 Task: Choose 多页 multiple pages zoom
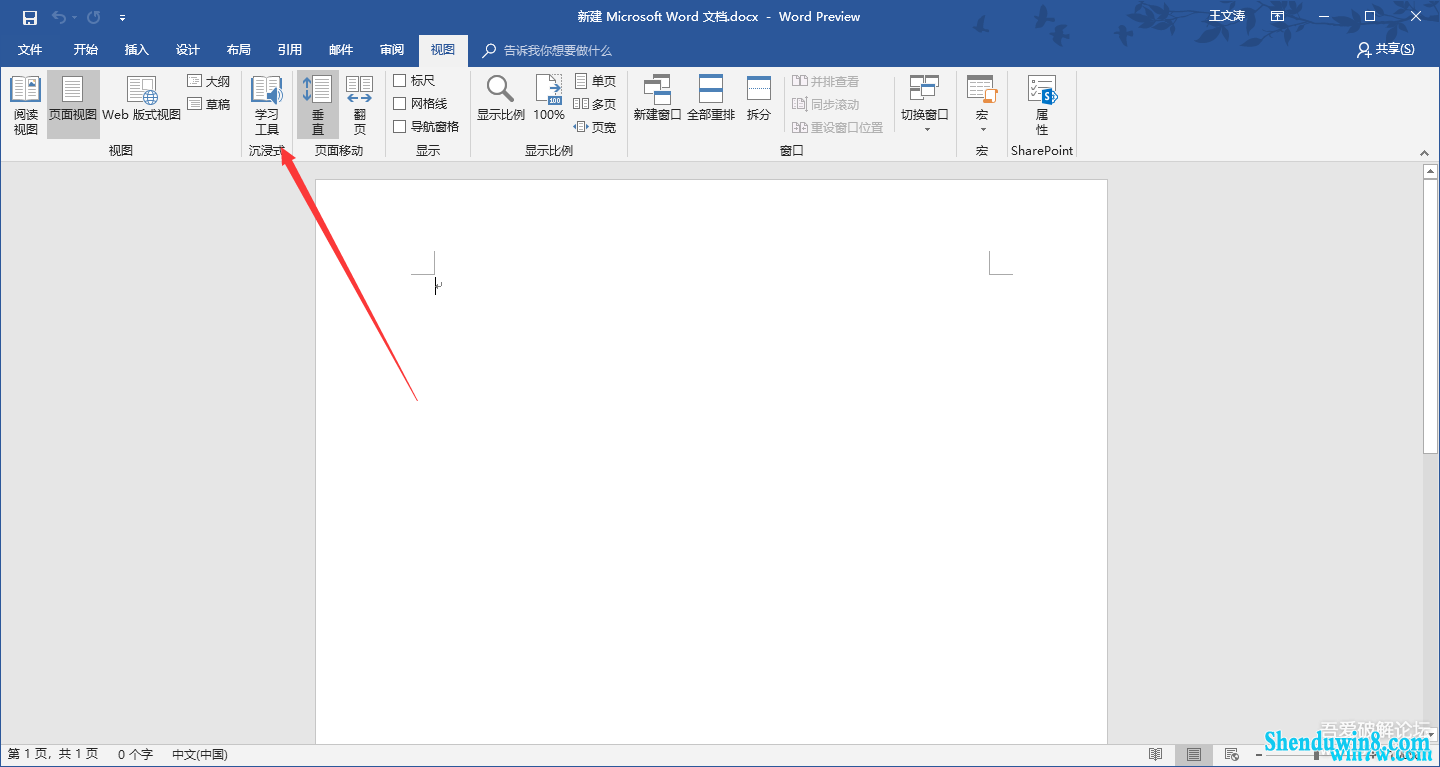(x=595, y=104)
